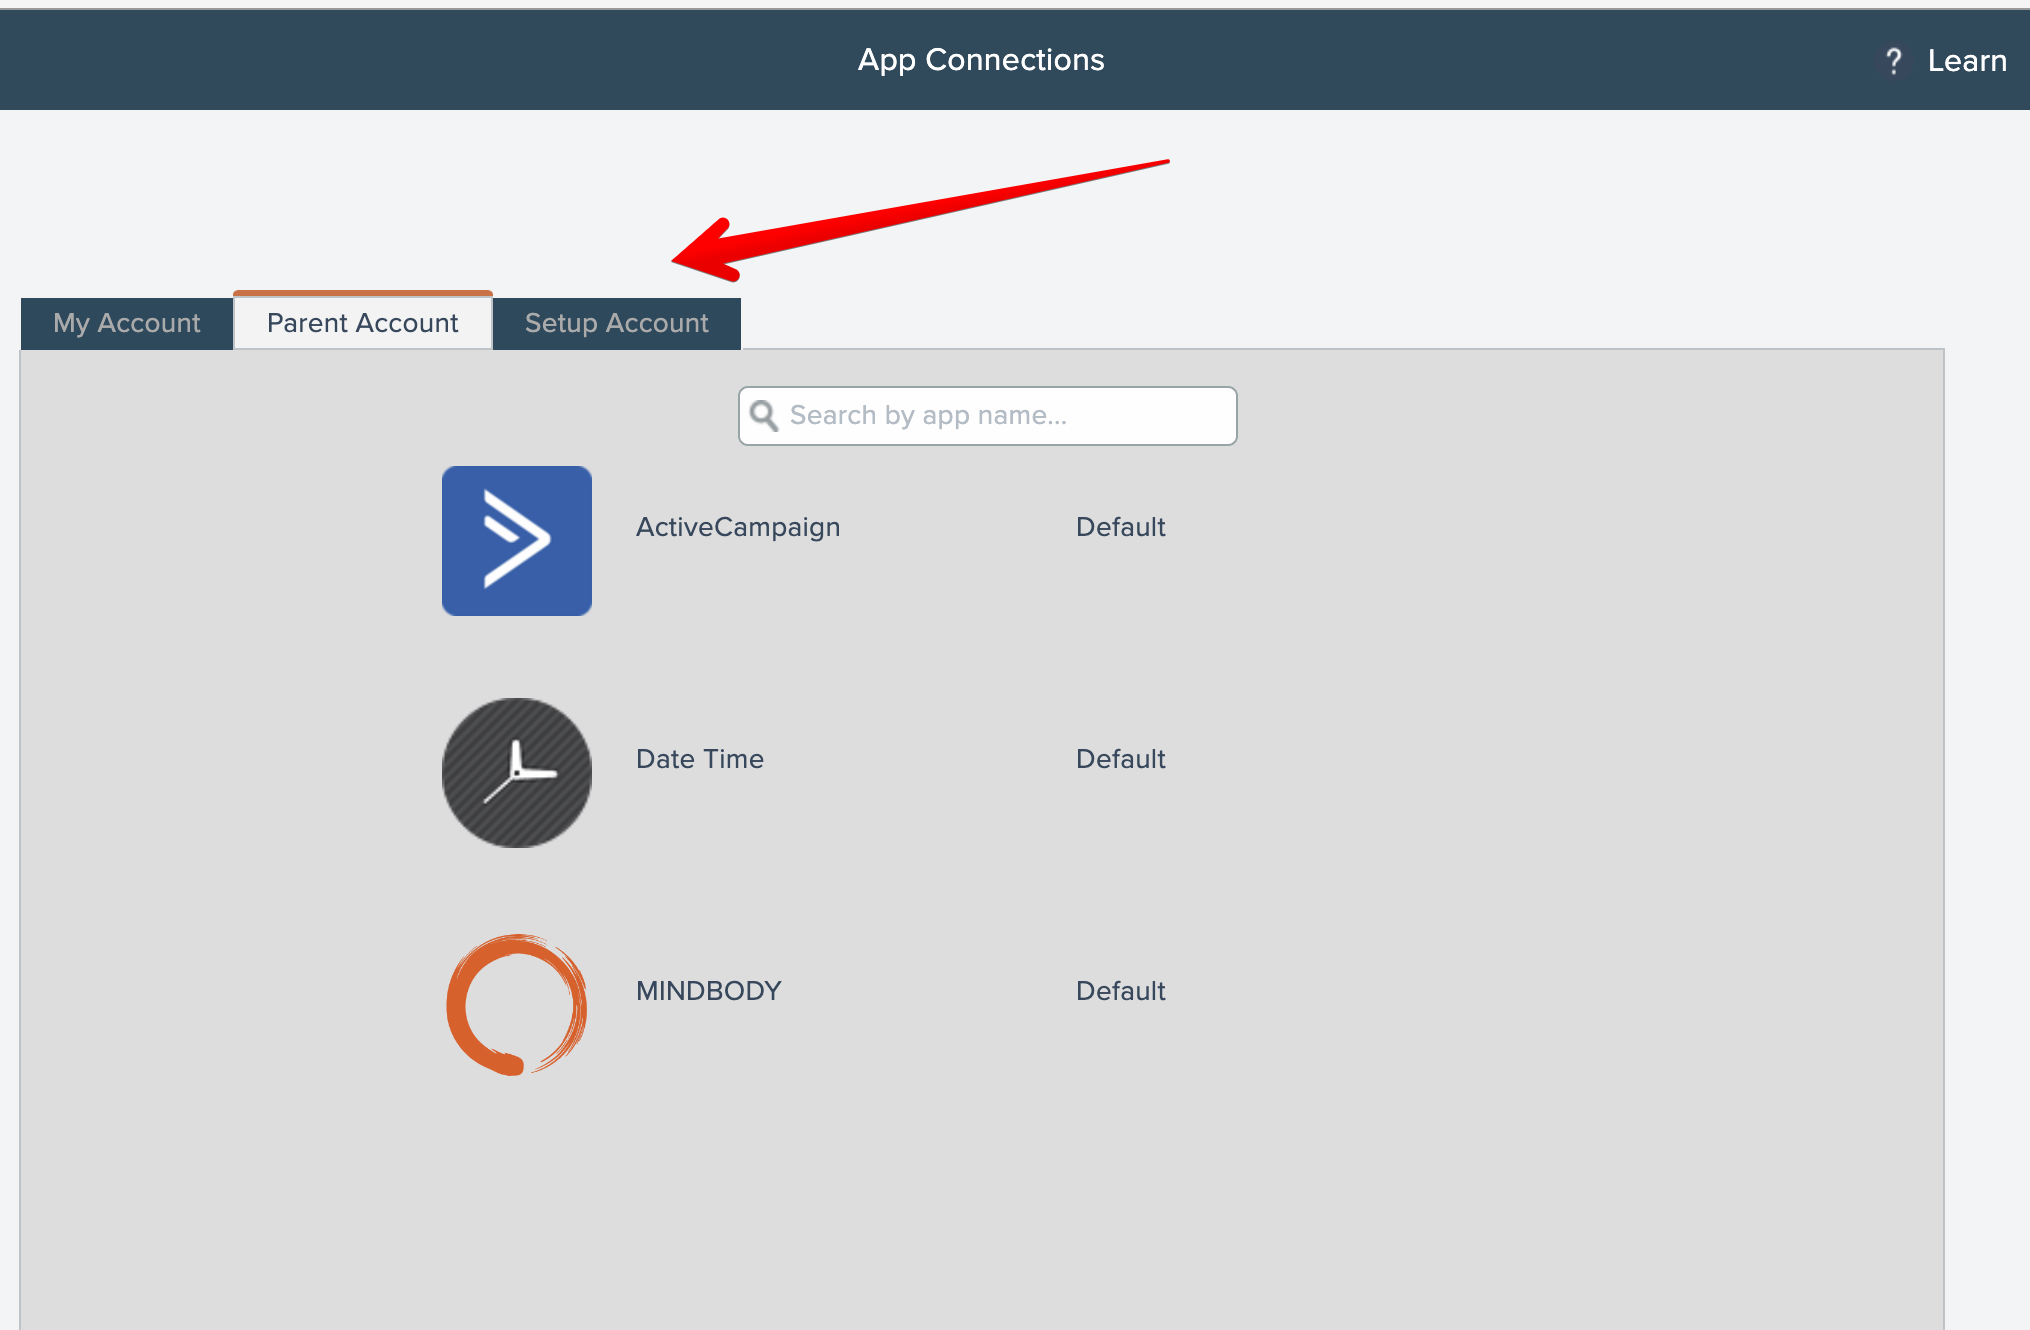
Task: Click the ActiveCampaign app name
Action: [x=737, y=527]
